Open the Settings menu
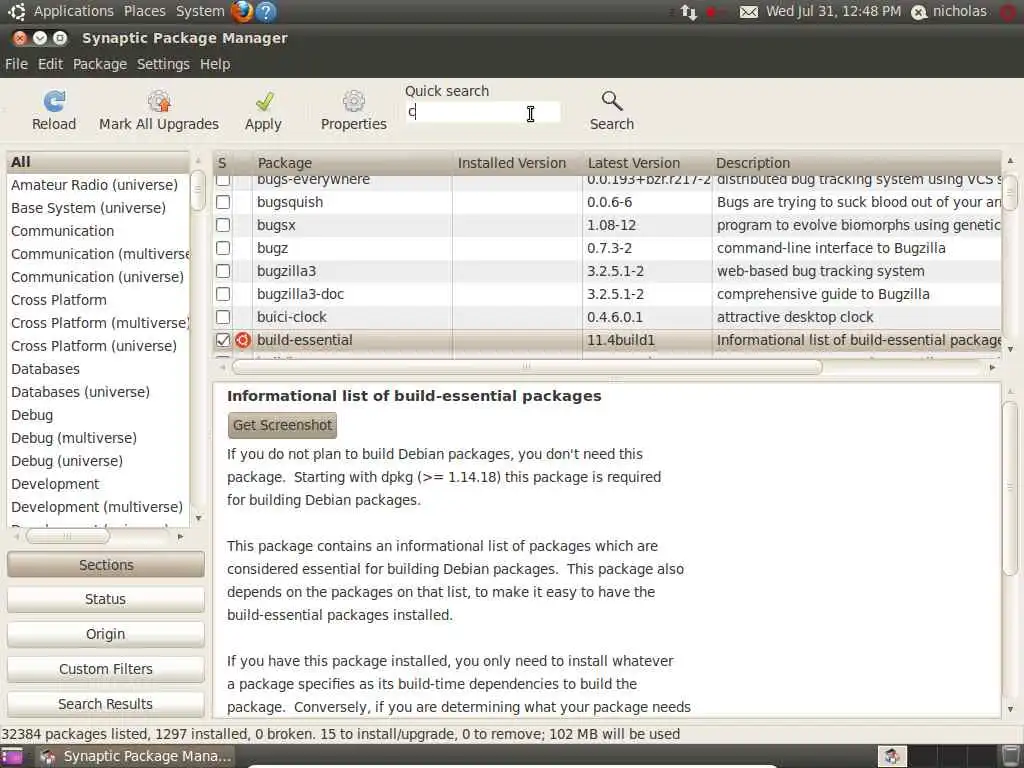The width and height of the screenshot is (1024, 768). click(163, 64)
